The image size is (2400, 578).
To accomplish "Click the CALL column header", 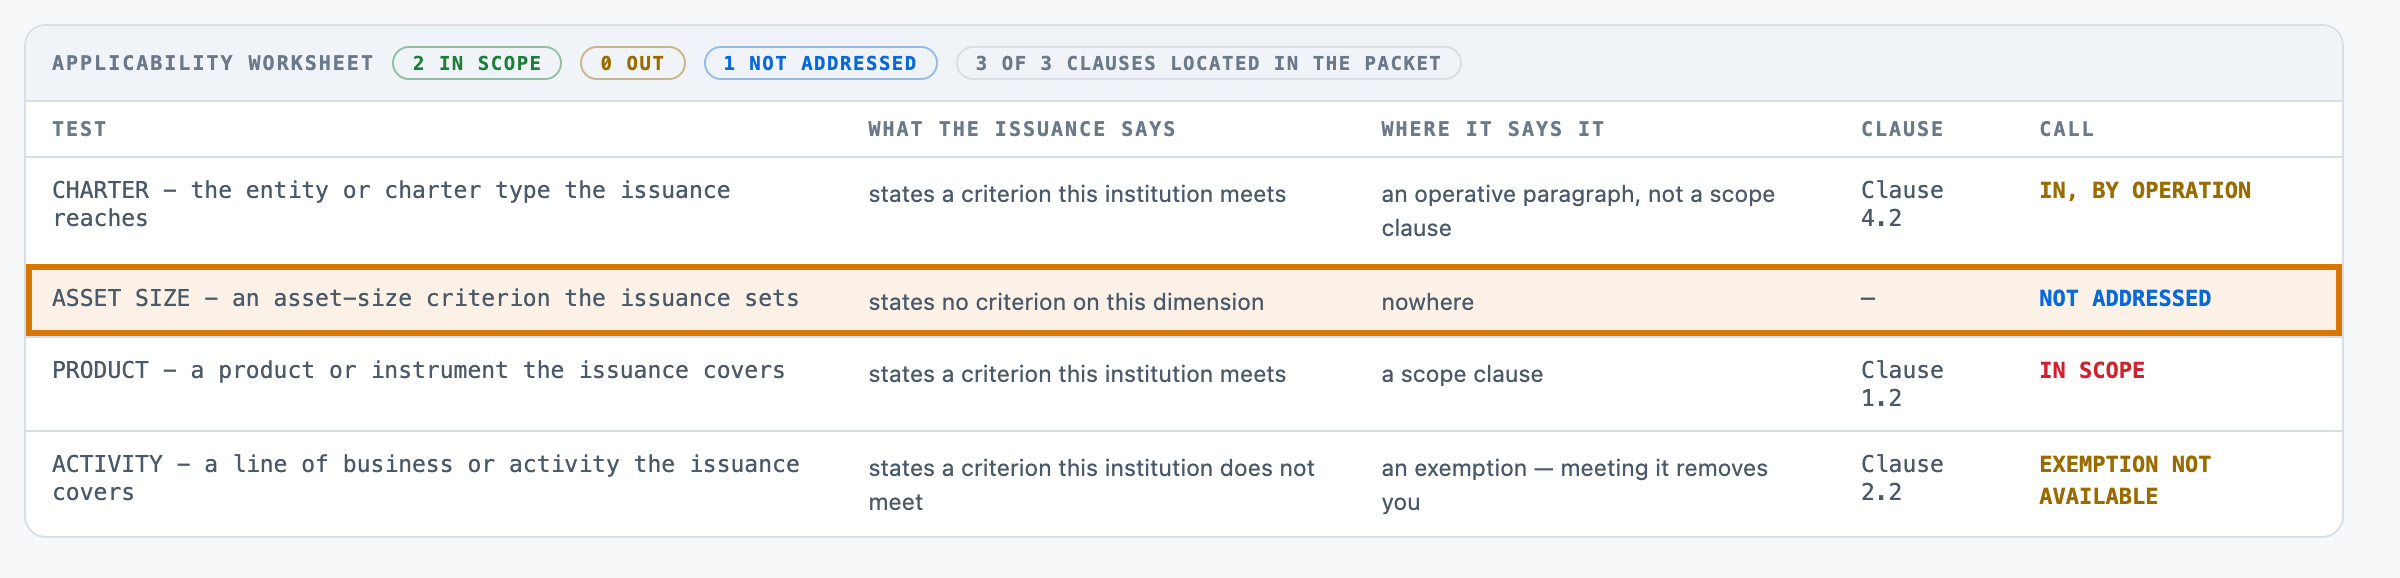I will (2066, 129).
